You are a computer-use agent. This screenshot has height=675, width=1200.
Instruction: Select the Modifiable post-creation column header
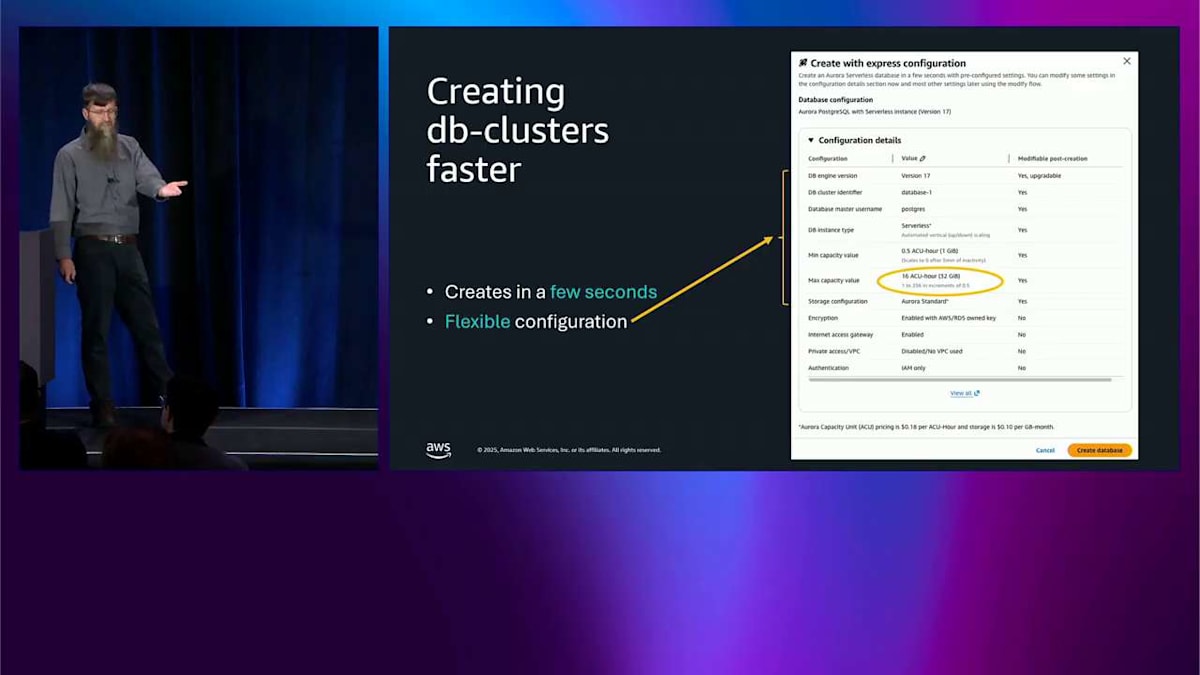coord(1052,158)
